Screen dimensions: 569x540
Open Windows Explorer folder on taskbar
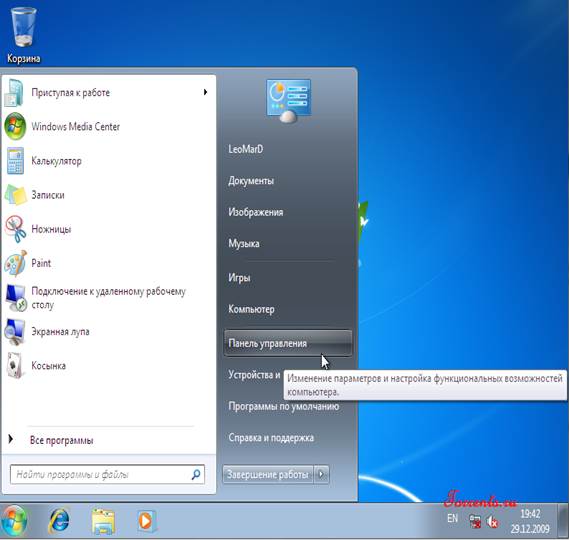103,521
